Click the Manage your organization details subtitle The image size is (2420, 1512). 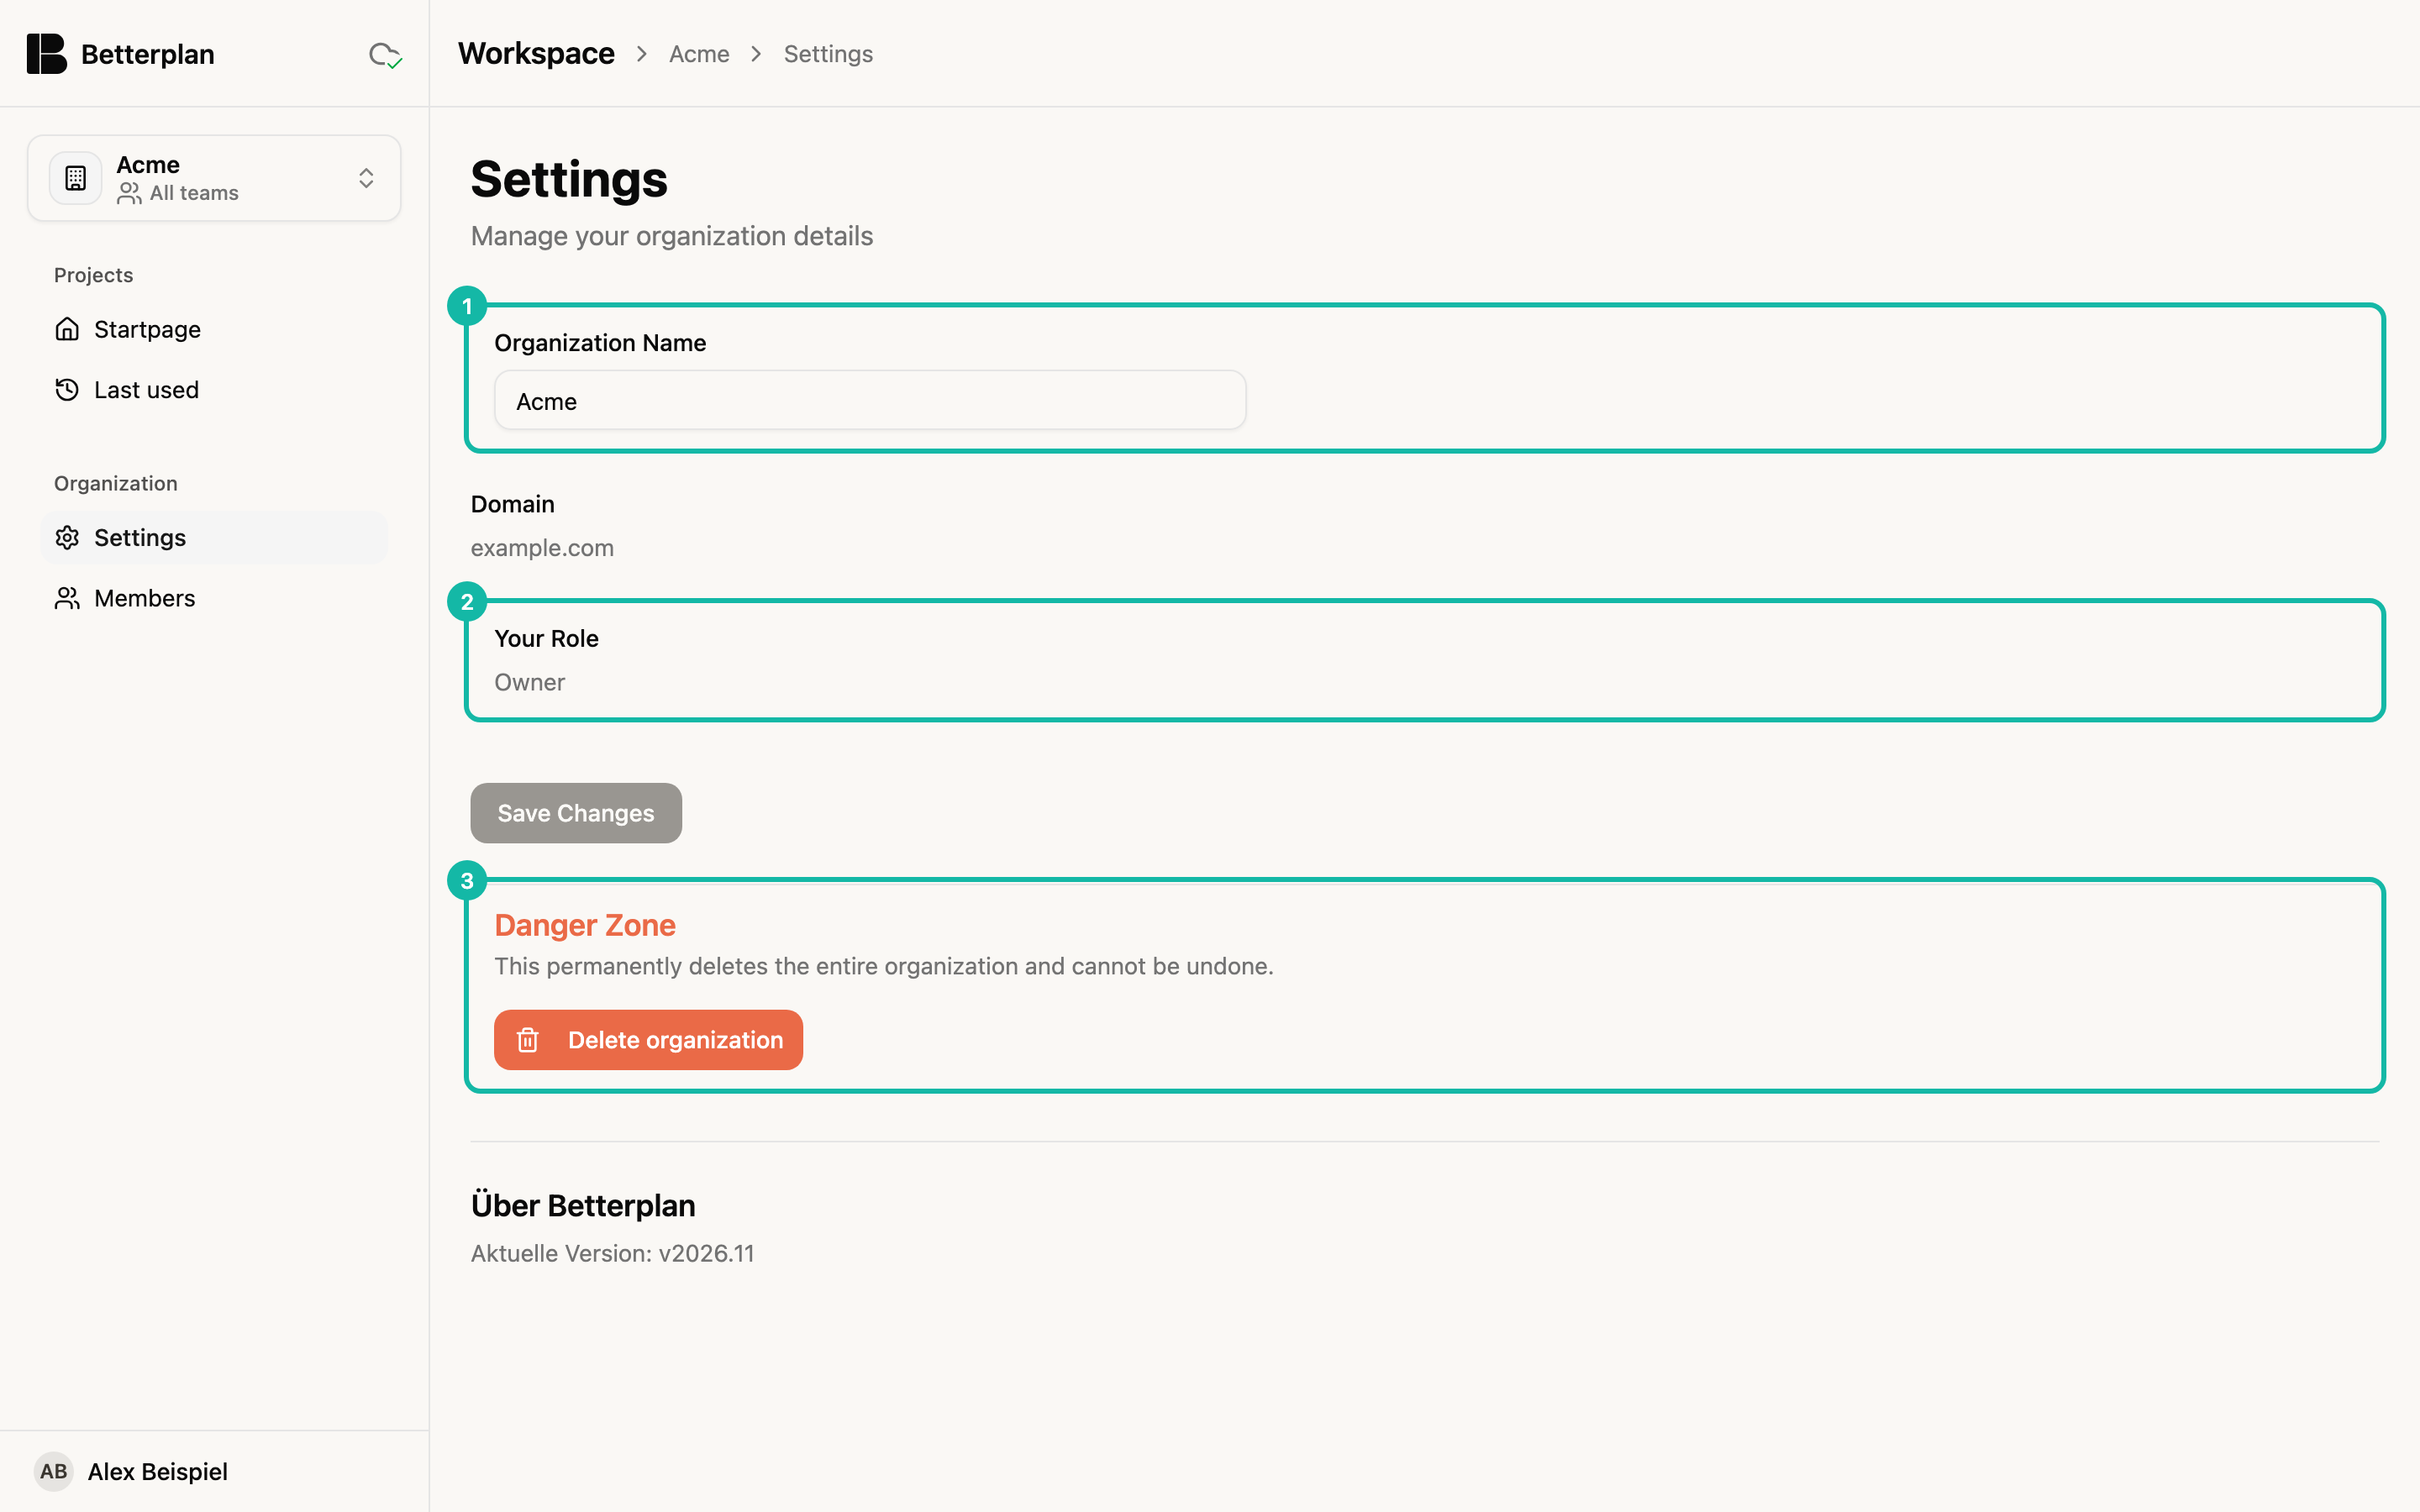(672, 236)
